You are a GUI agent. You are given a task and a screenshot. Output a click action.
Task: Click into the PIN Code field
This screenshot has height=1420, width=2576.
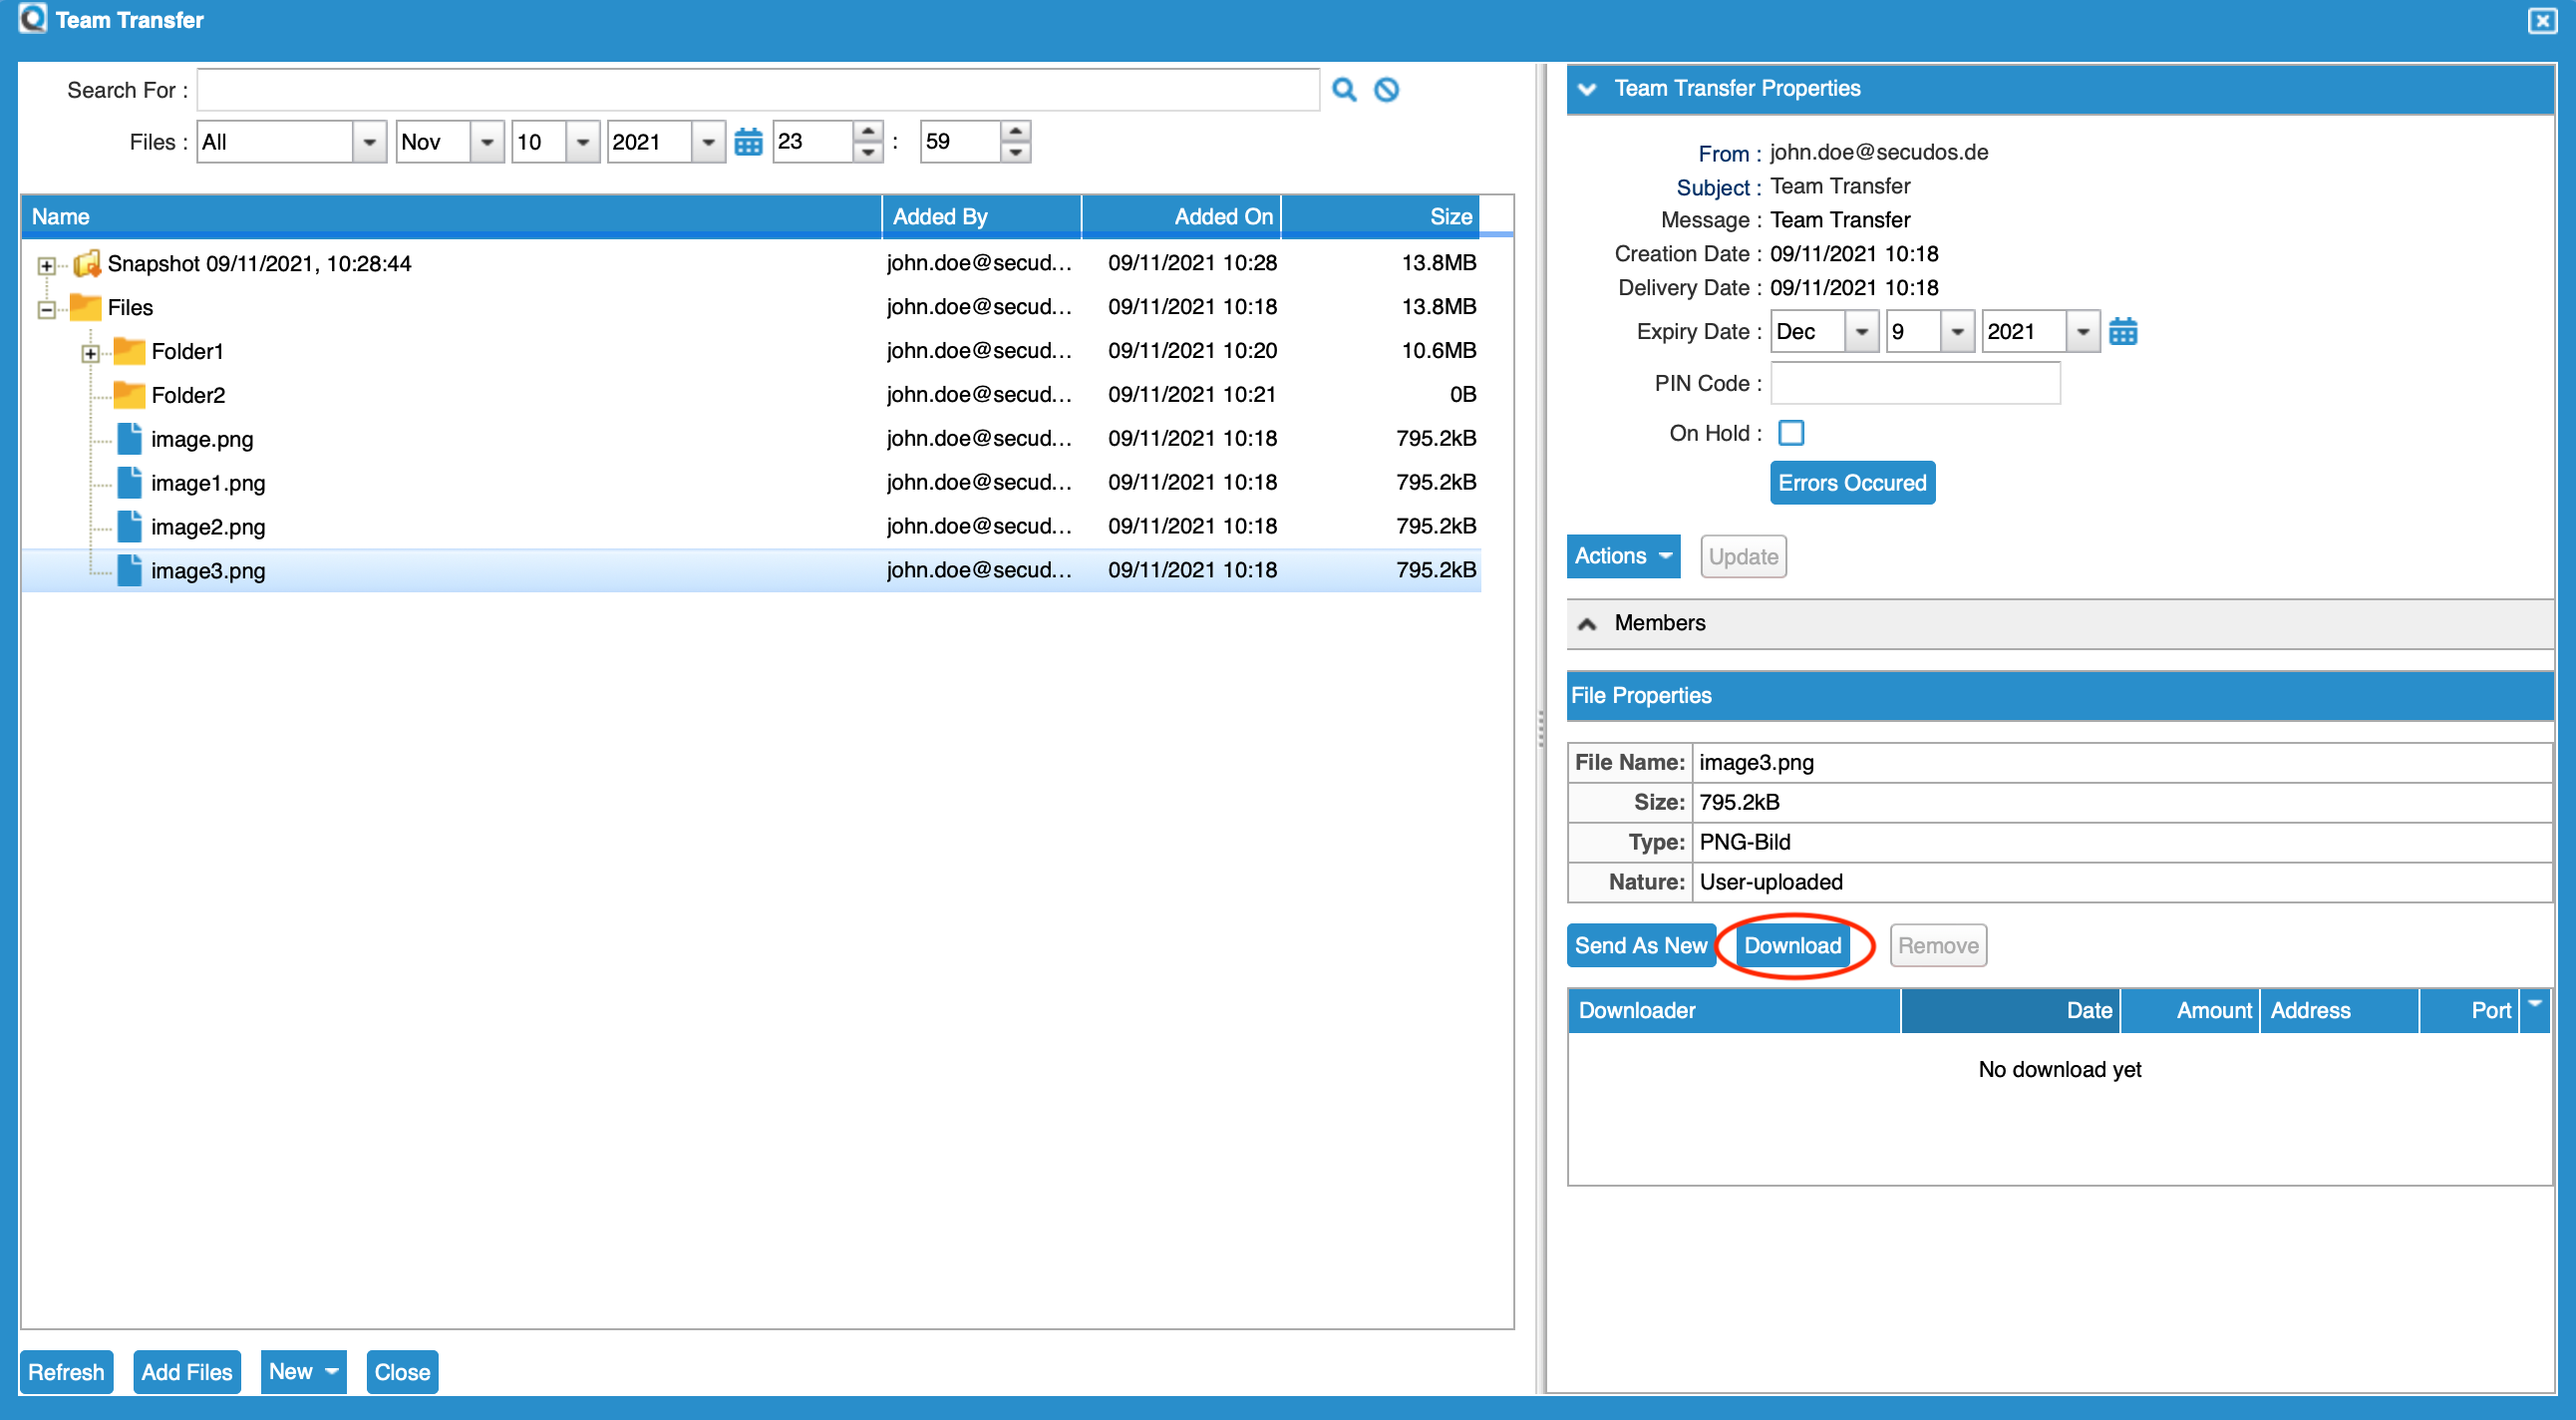point(1914,384)
